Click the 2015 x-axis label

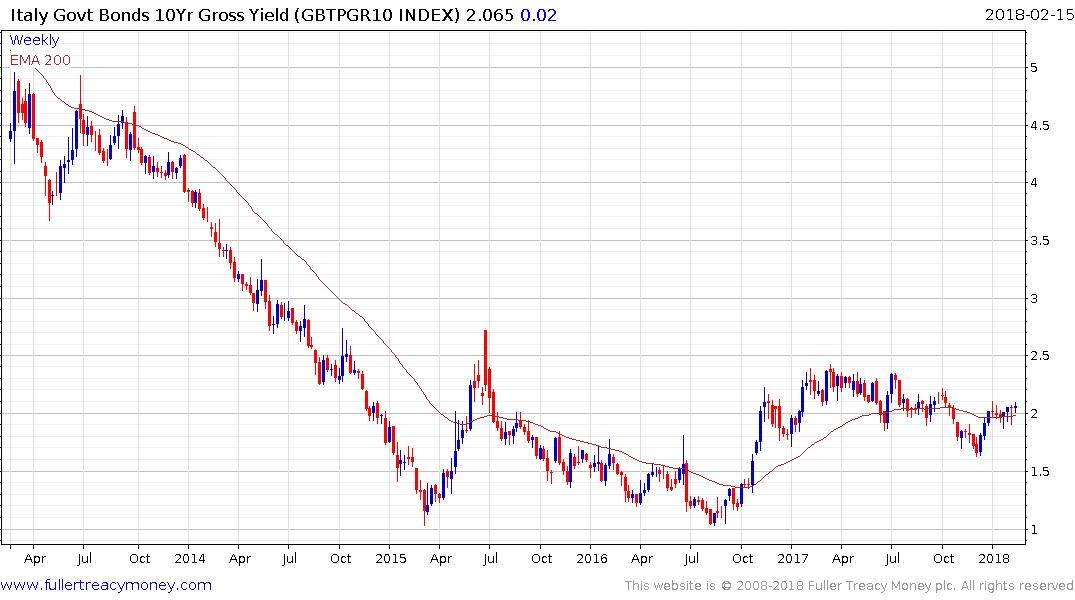click(391, 558)
